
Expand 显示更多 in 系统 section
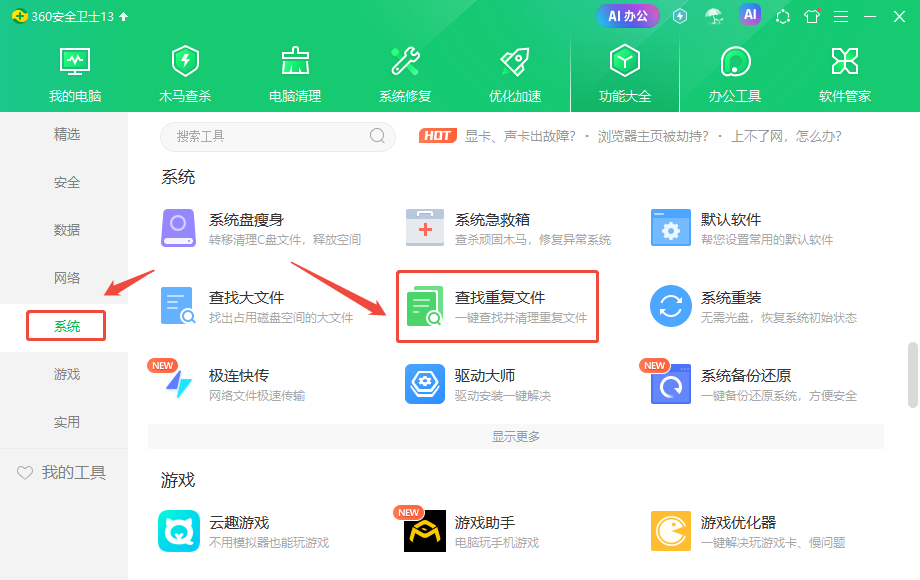516,436
